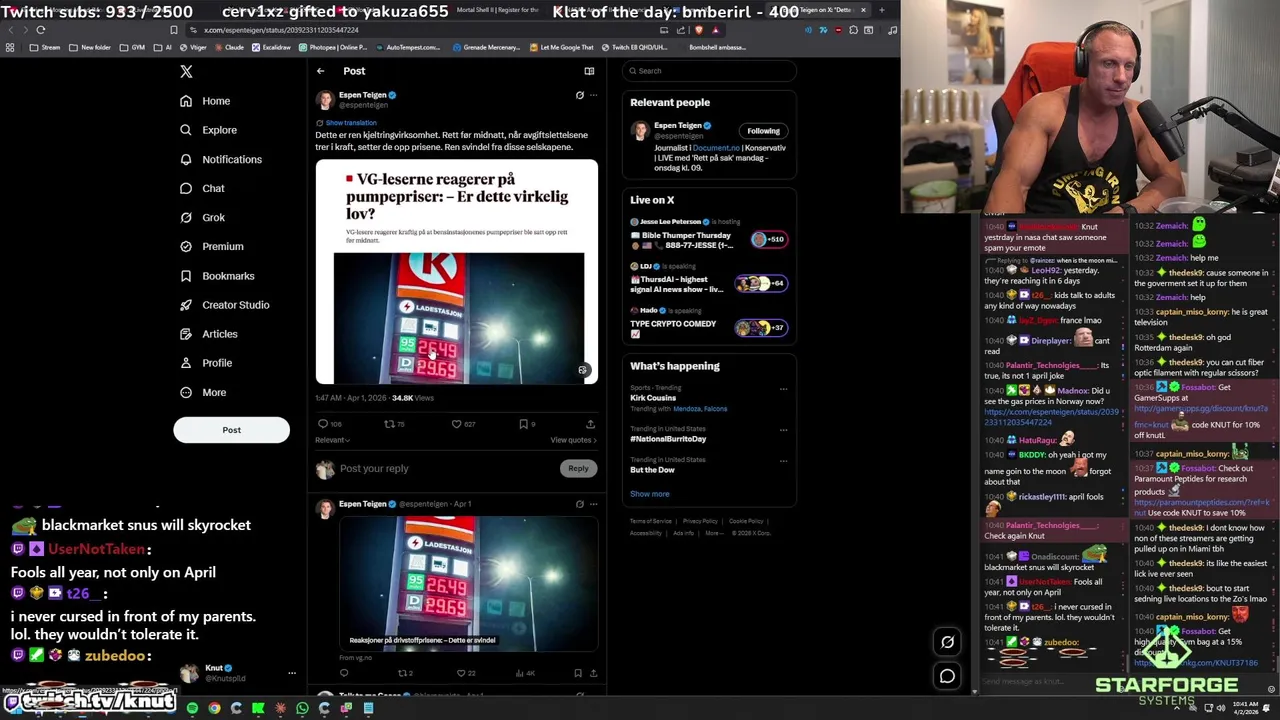Screen dimensions: 1280x720
Task: Open Chat in the sidebar
Action: tap(202, 188)
